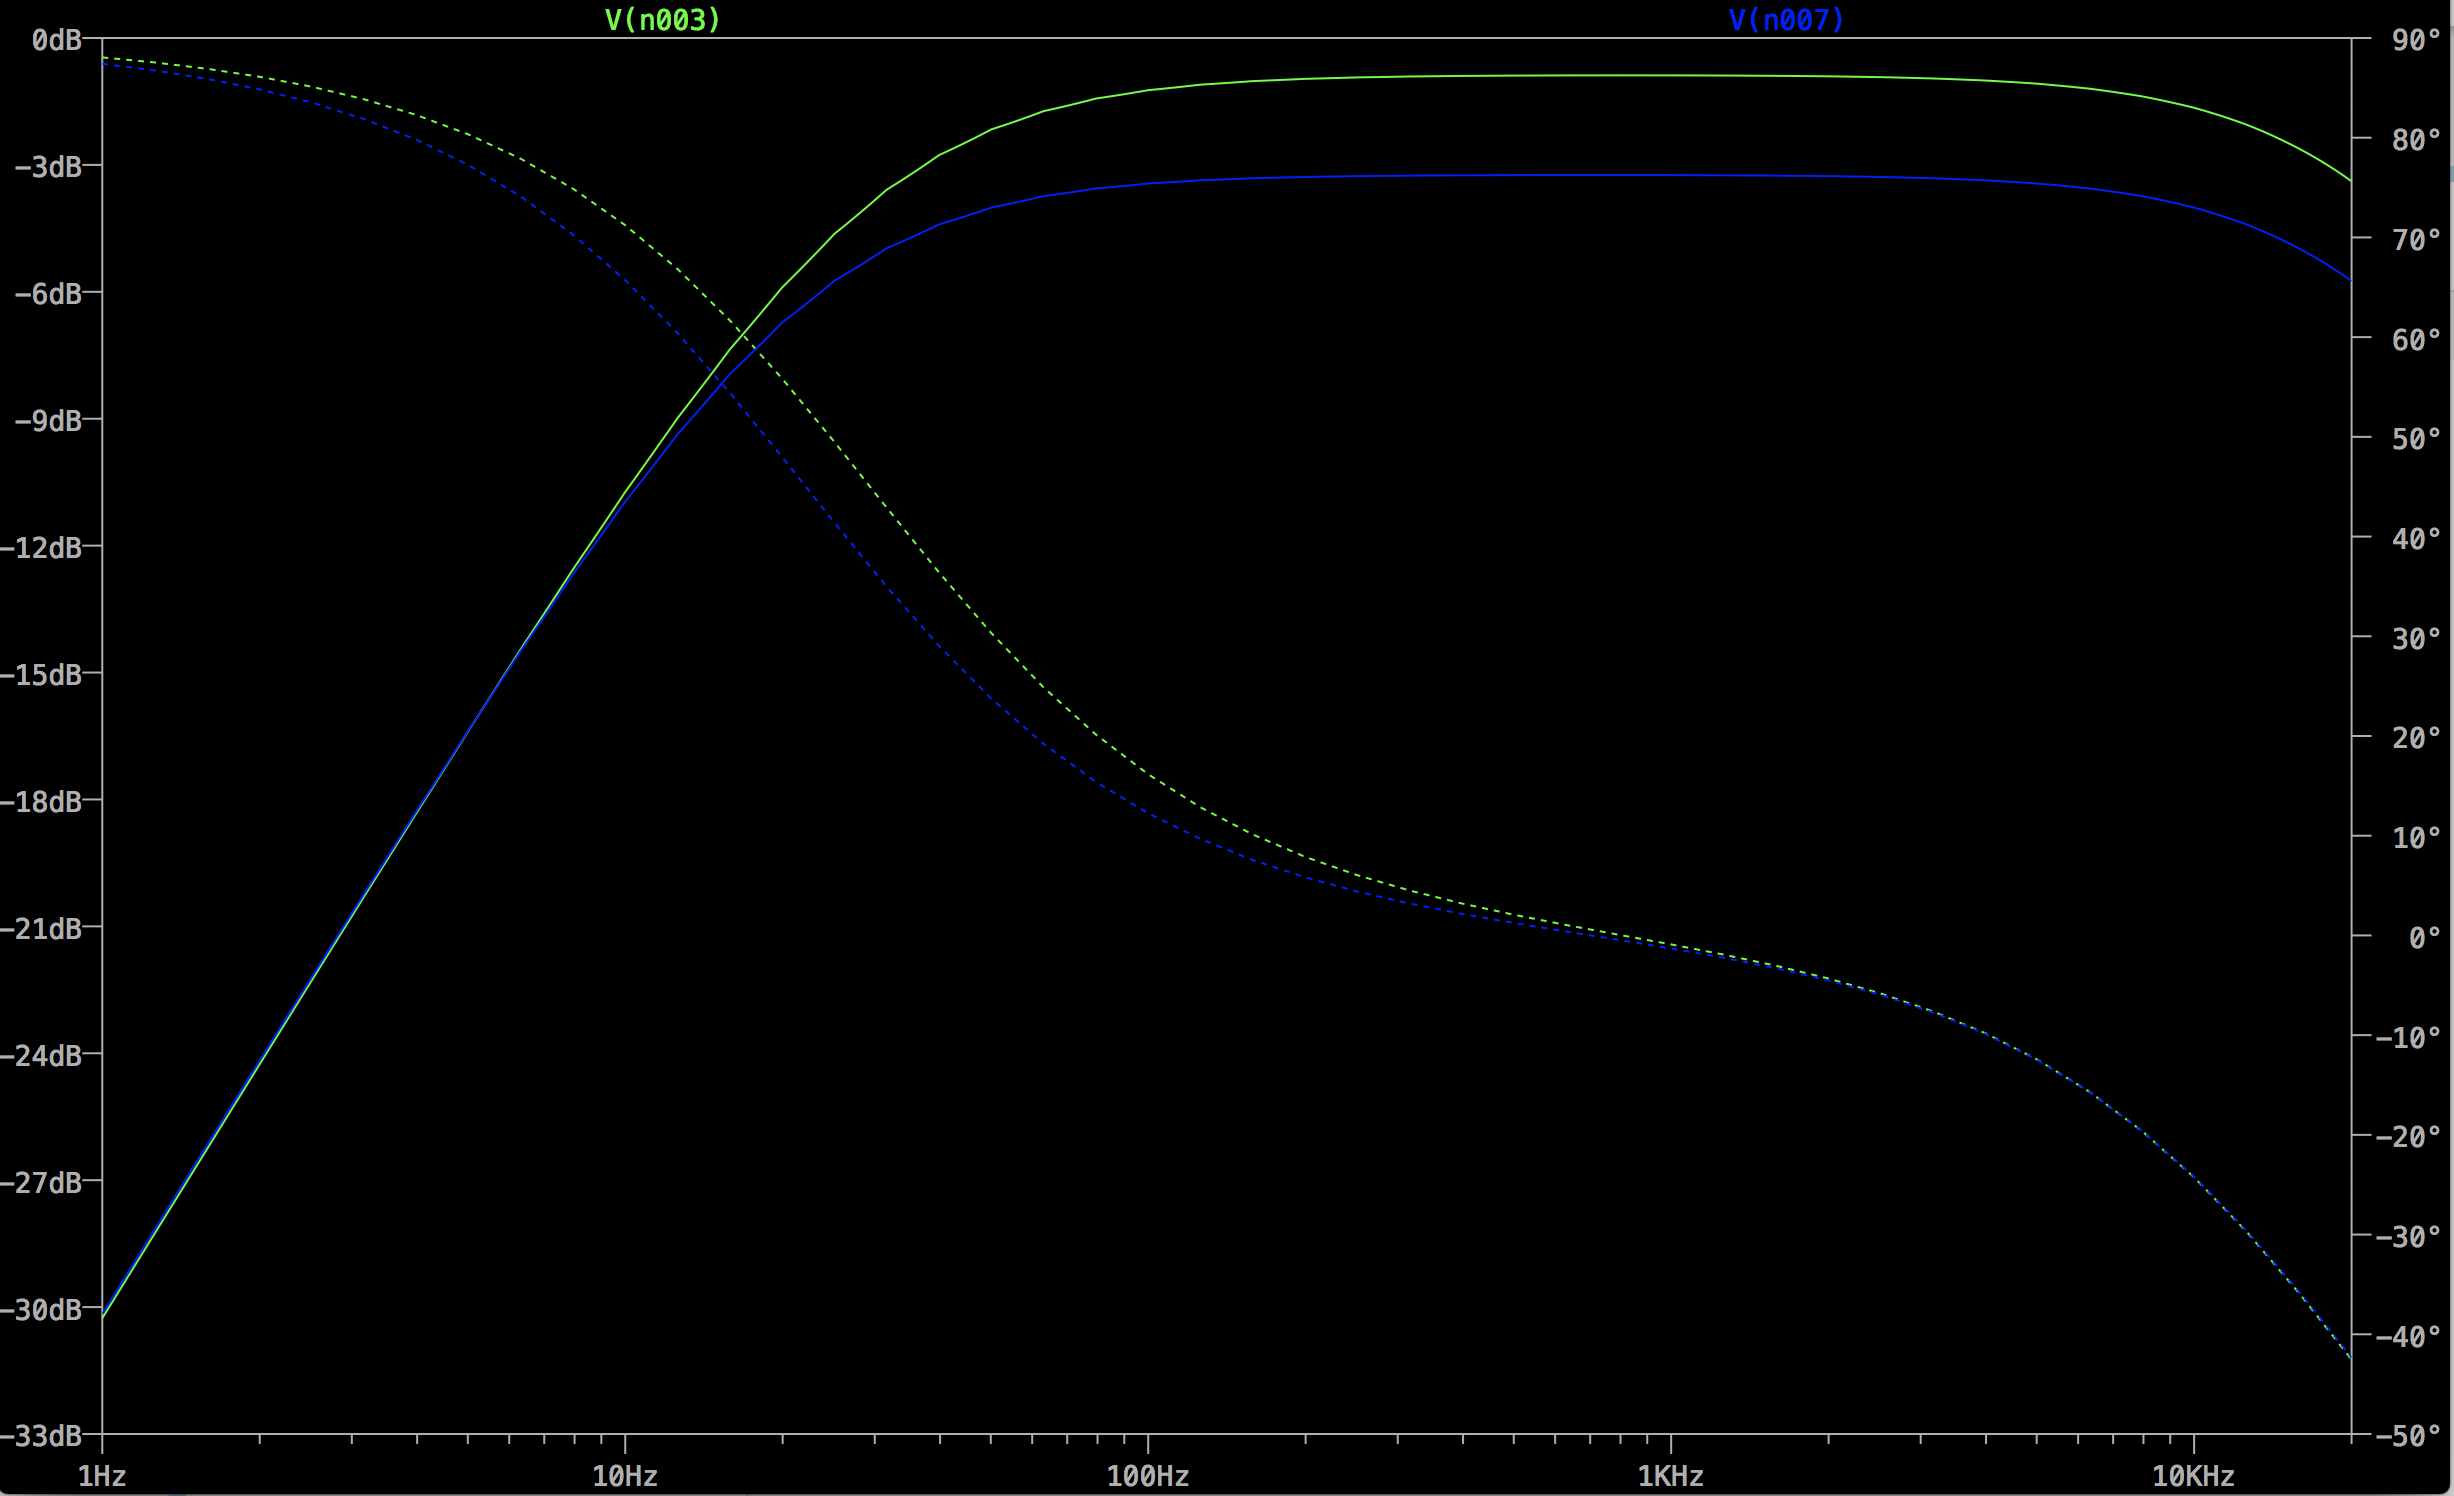Click the -20° phase axis label
Image resolution: width=2454 pixels, height=1496 pixels.
pos(2408,1137)
